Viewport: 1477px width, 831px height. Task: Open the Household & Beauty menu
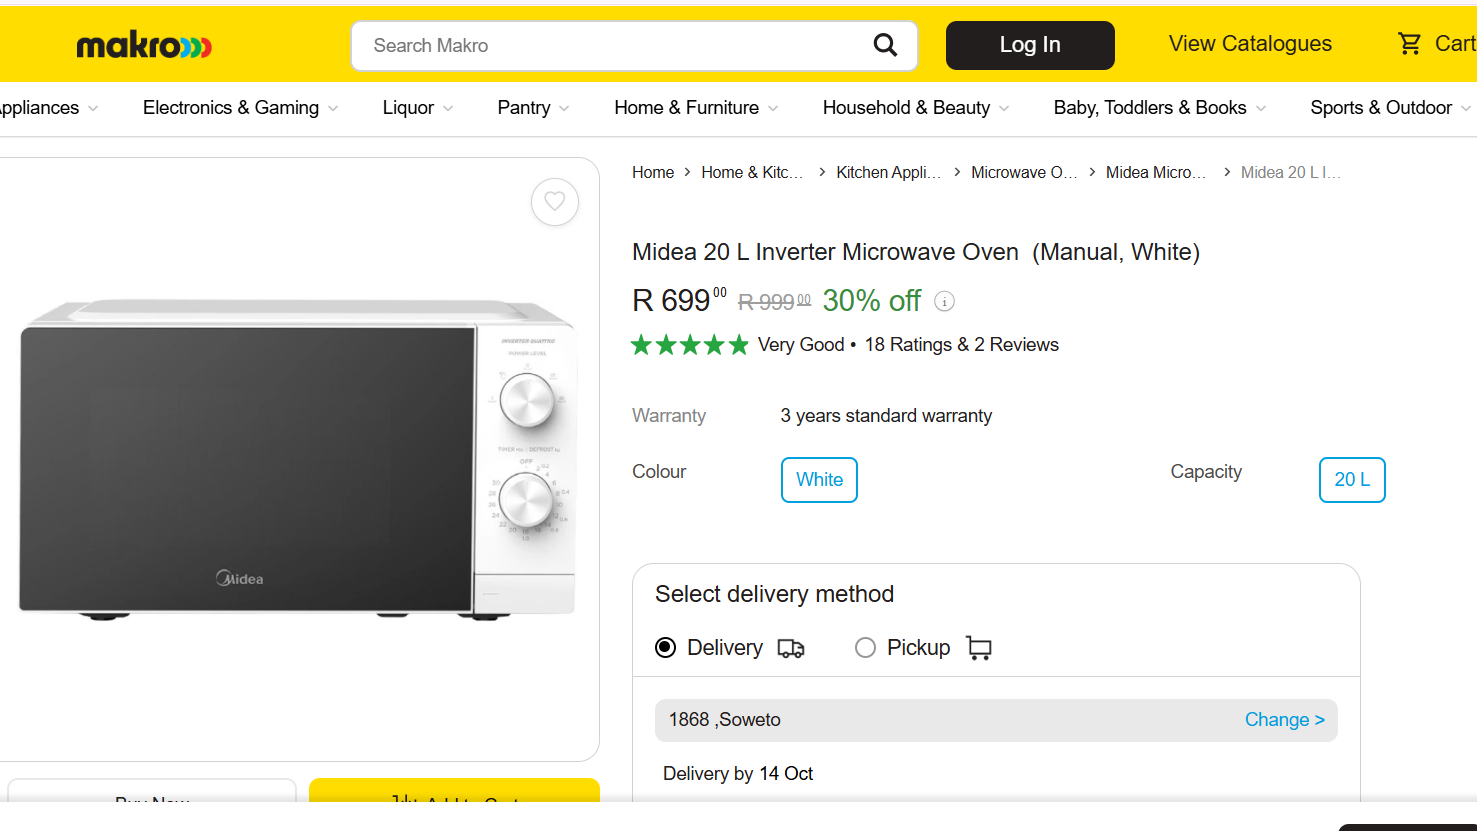915,108
